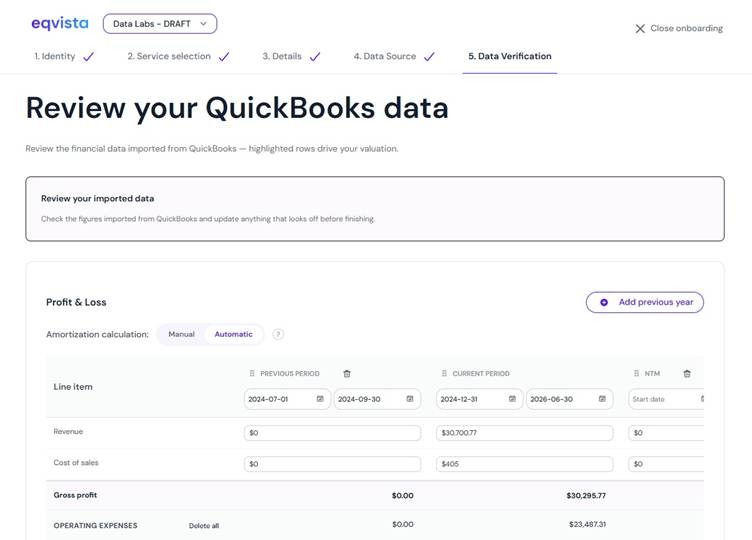
Task: Go to step 2. Service selection
Action: (169, 56)
